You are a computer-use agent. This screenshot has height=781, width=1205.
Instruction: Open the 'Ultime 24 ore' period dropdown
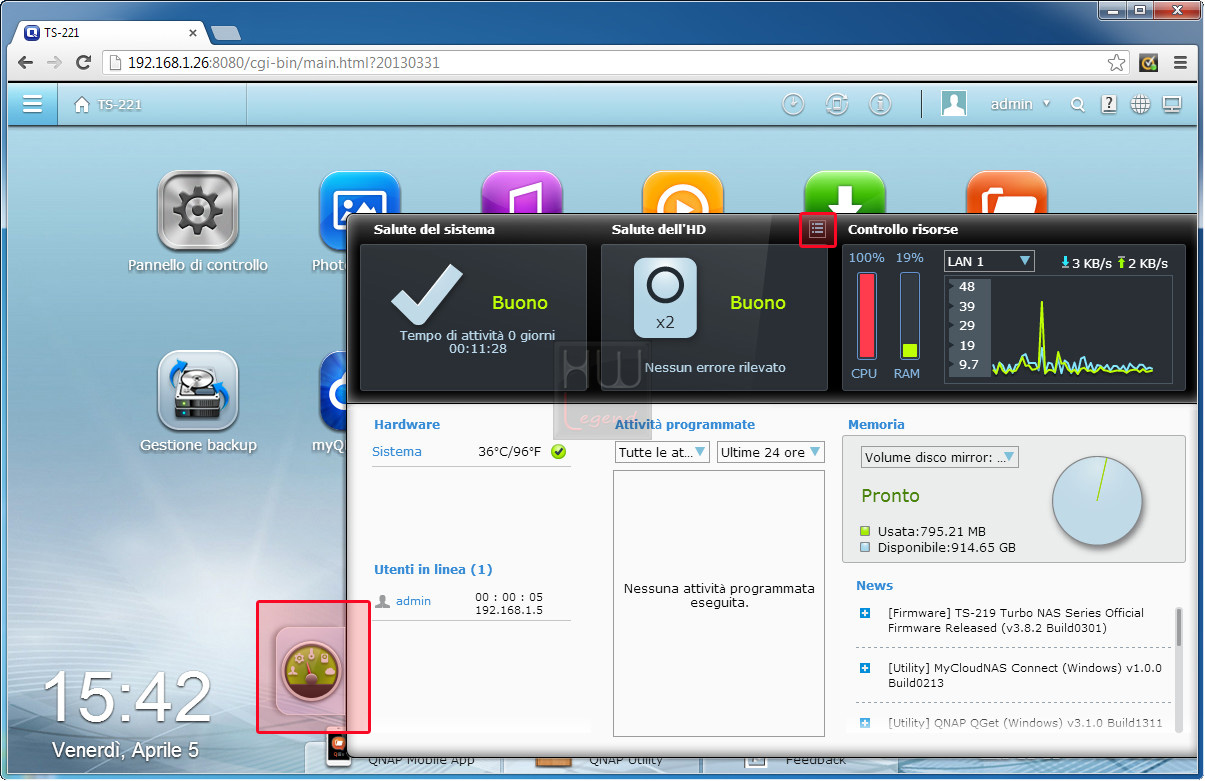pos(771,452)
